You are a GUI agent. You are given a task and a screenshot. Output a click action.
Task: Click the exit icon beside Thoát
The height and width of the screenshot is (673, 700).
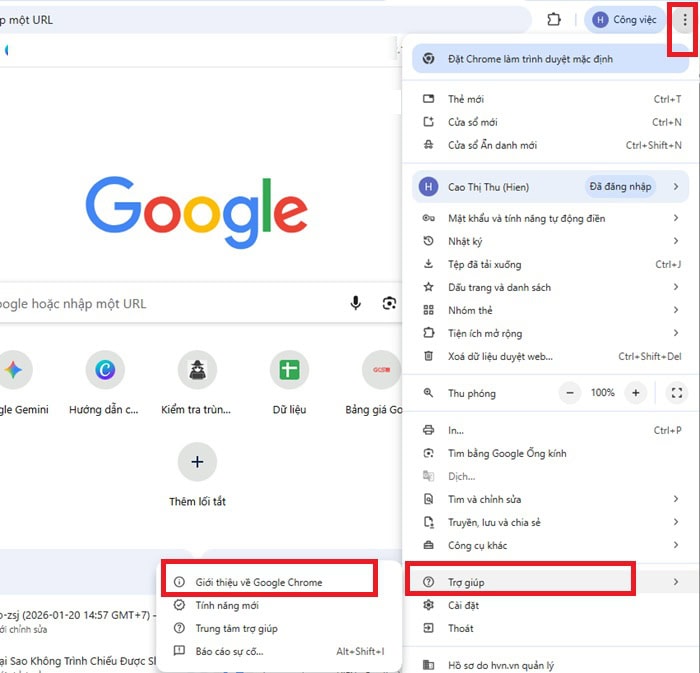click(x=428, y=628)
